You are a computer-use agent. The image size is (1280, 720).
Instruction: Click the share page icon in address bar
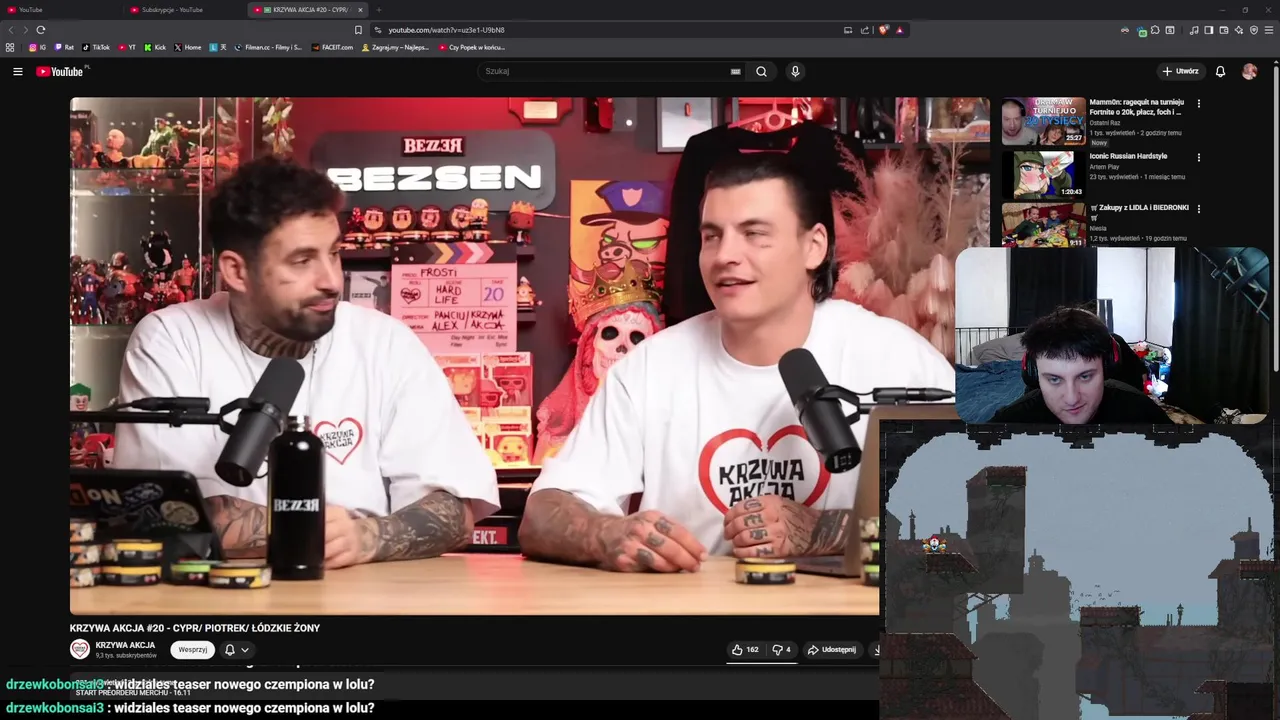[865, 30]
